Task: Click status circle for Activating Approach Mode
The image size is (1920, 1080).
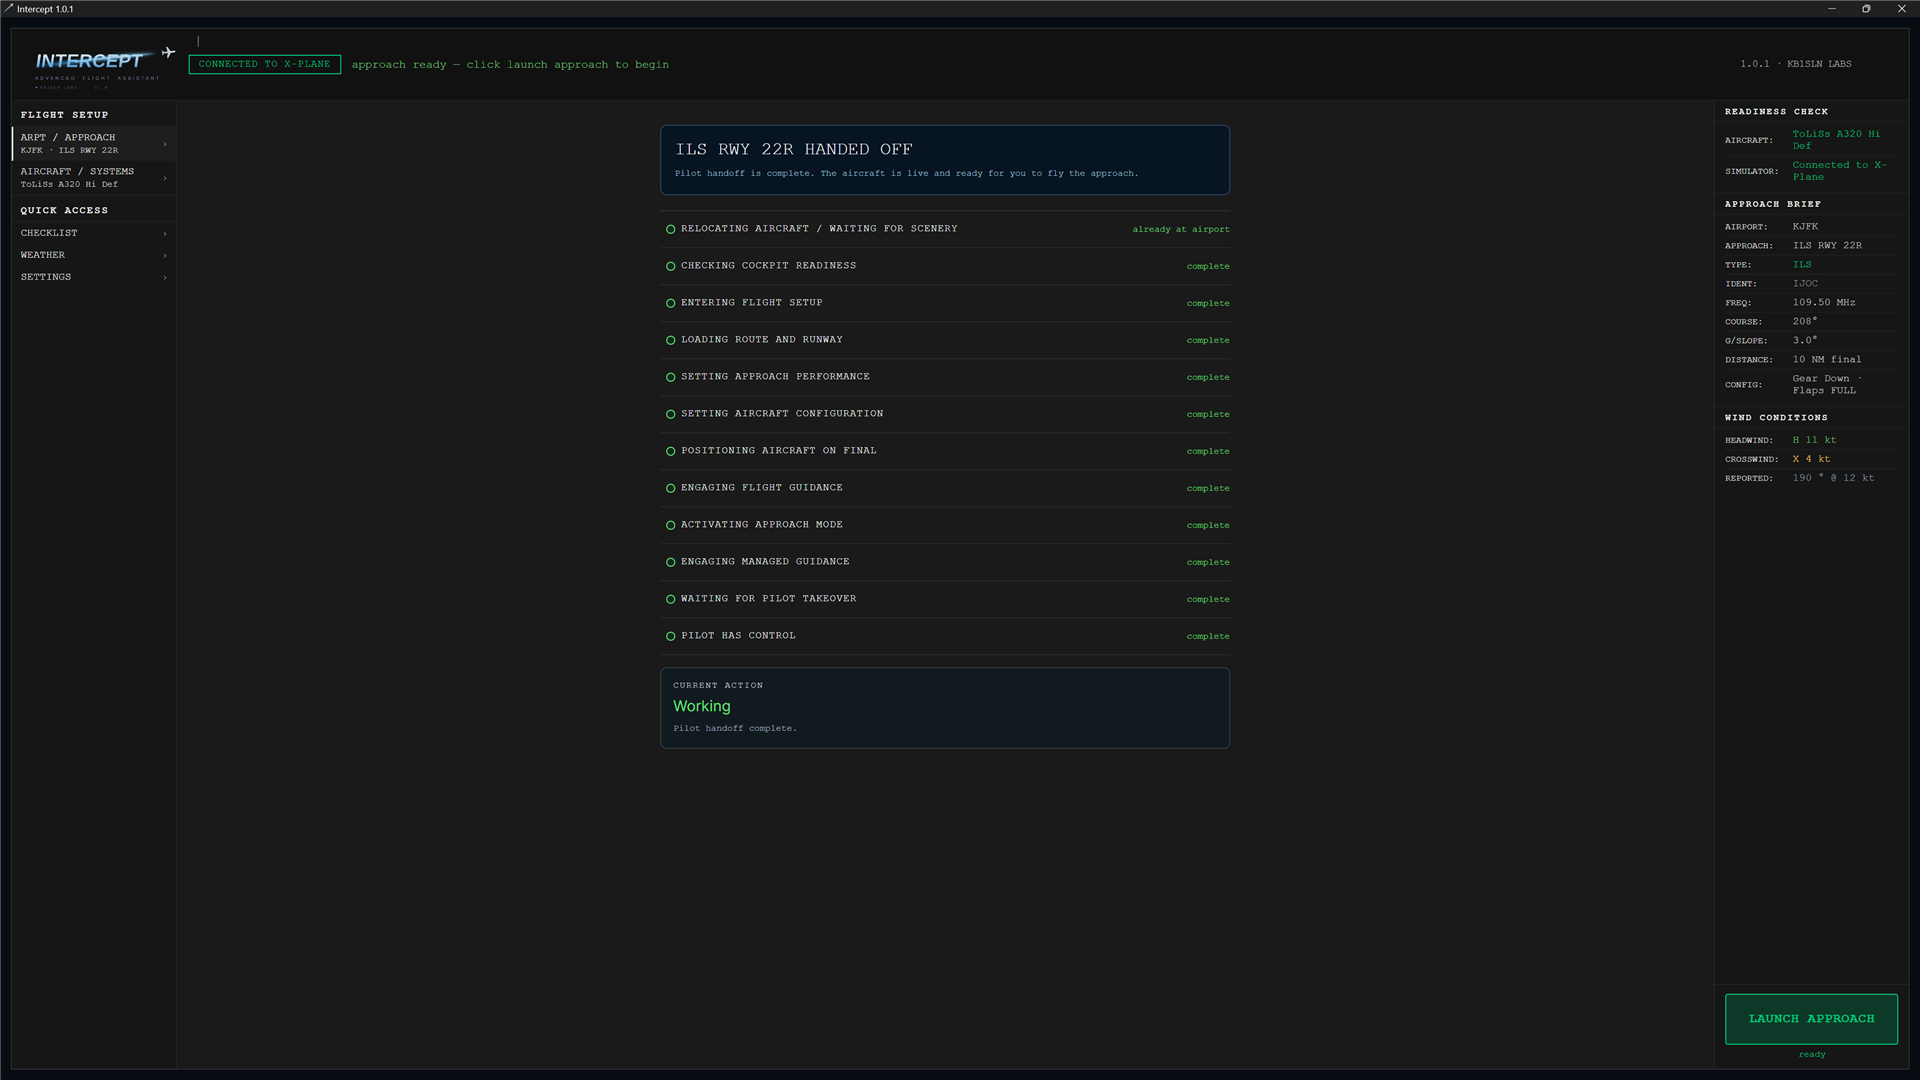Action: pyautogui.click(x=670, y=525)
